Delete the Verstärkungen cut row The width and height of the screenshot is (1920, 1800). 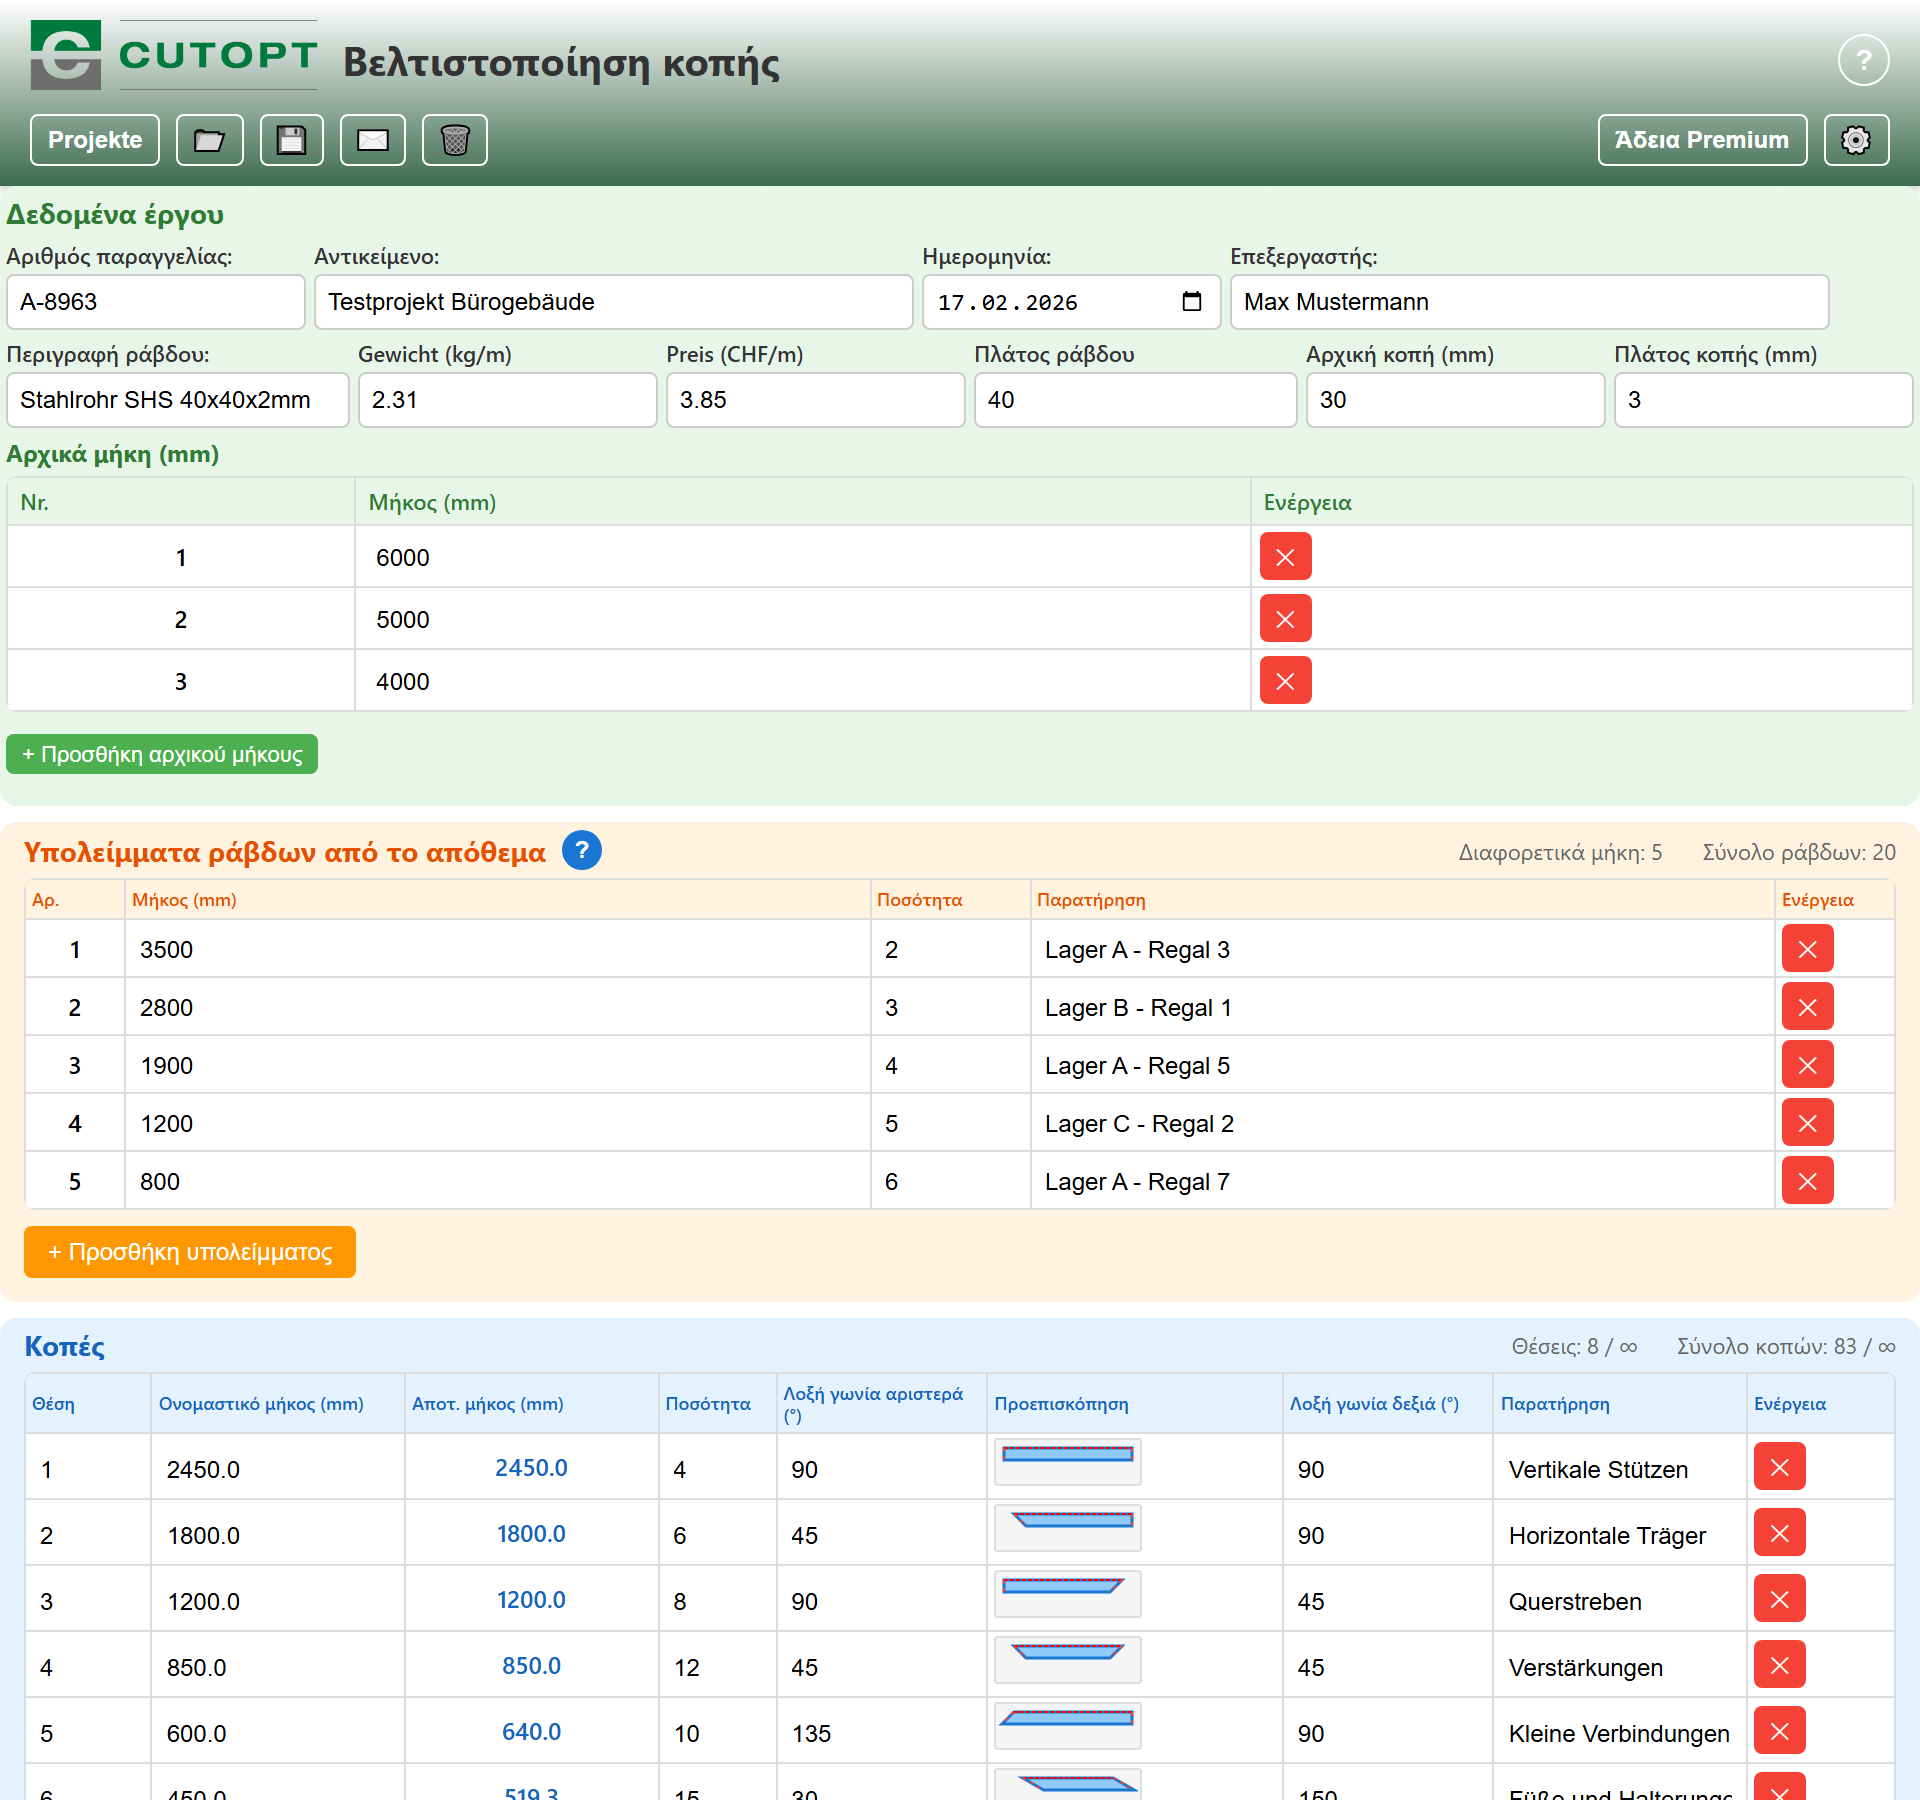[x=1780, y=1665]
